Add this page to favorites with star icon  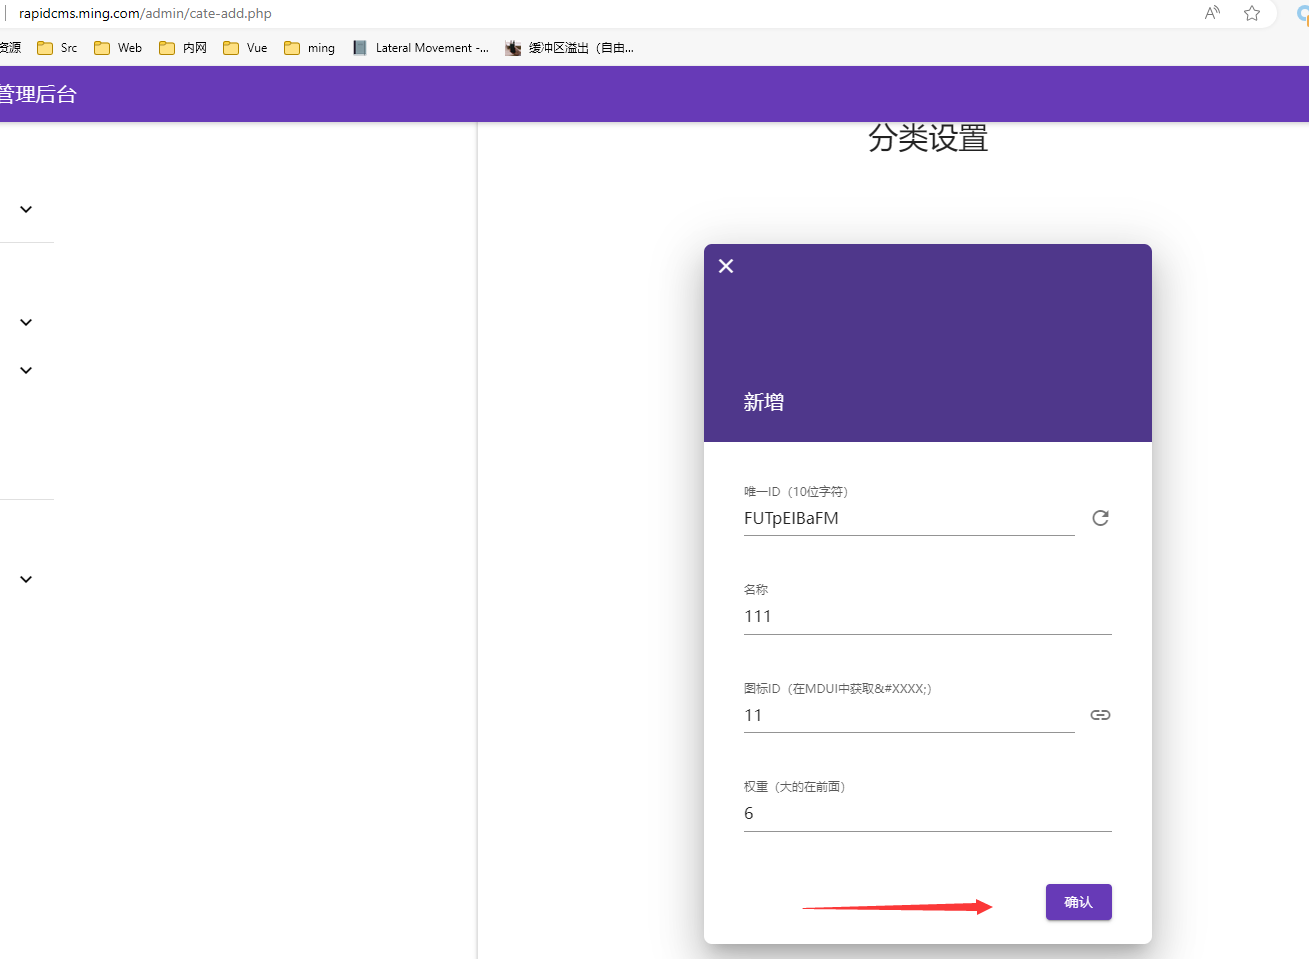point(1252,13)
